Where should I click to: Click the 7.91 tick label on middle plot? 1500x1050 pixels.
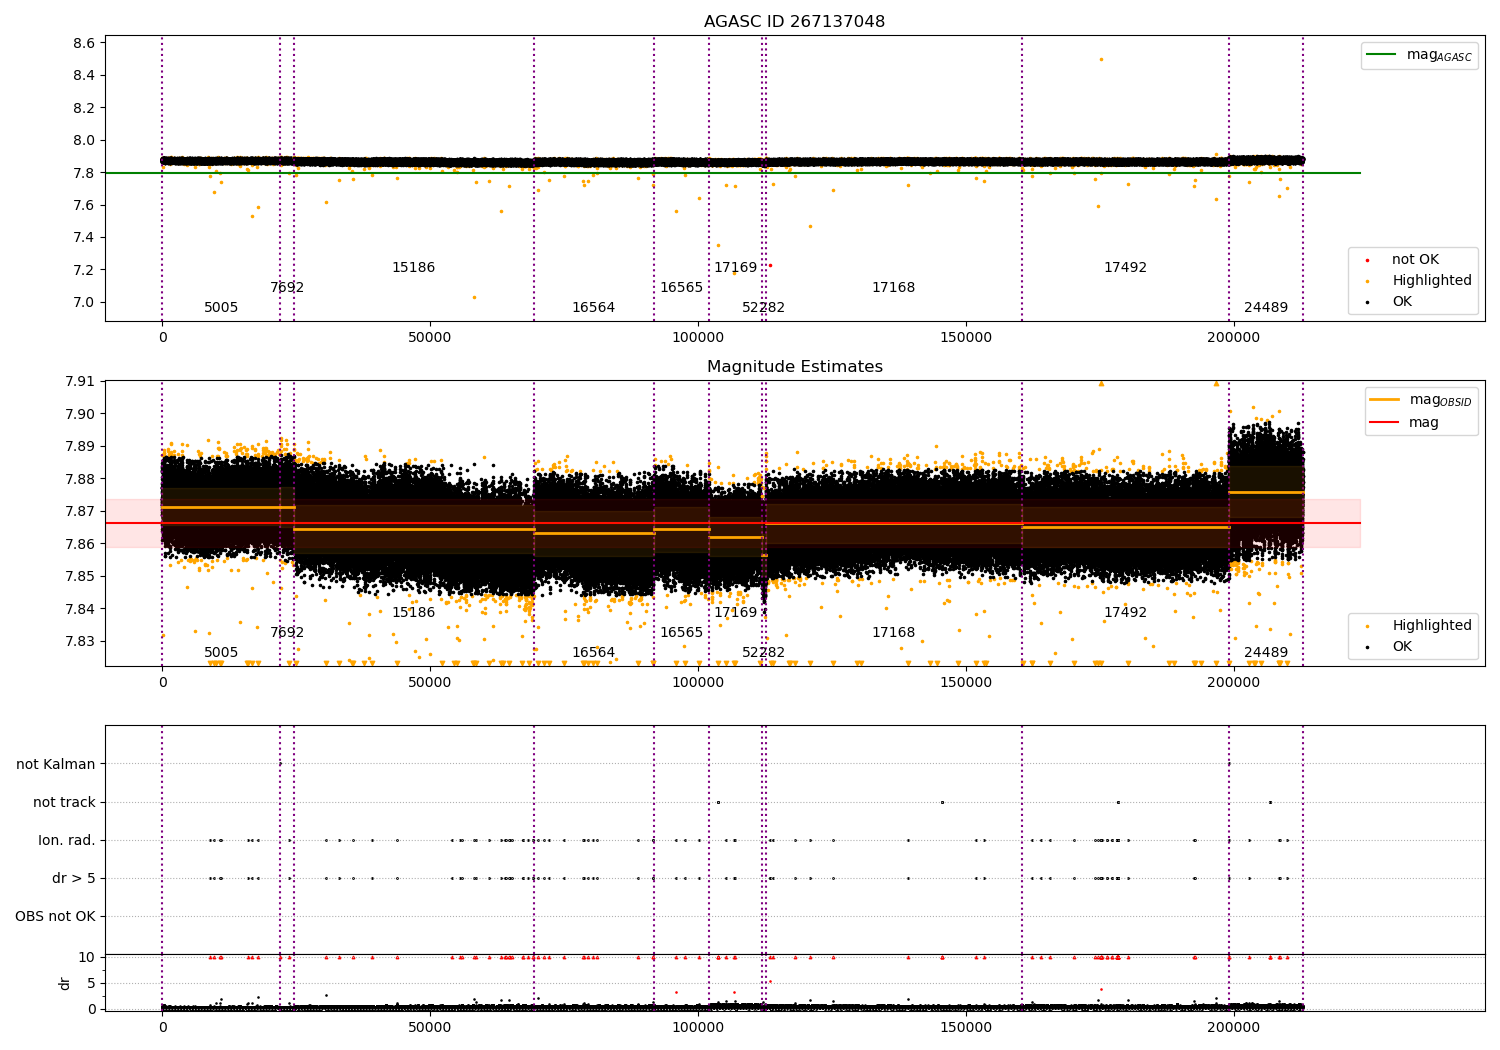(80, 381)
